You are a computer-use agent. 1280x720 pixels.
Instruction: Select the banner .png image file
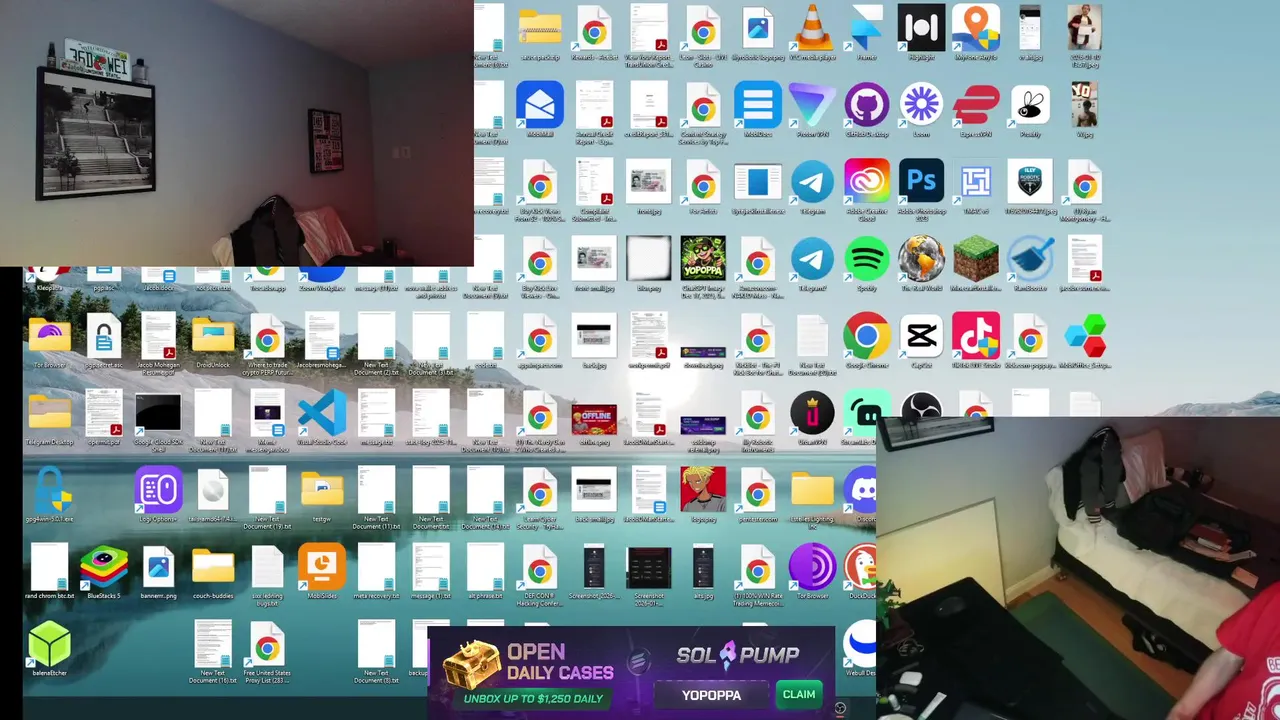(158, 568)
